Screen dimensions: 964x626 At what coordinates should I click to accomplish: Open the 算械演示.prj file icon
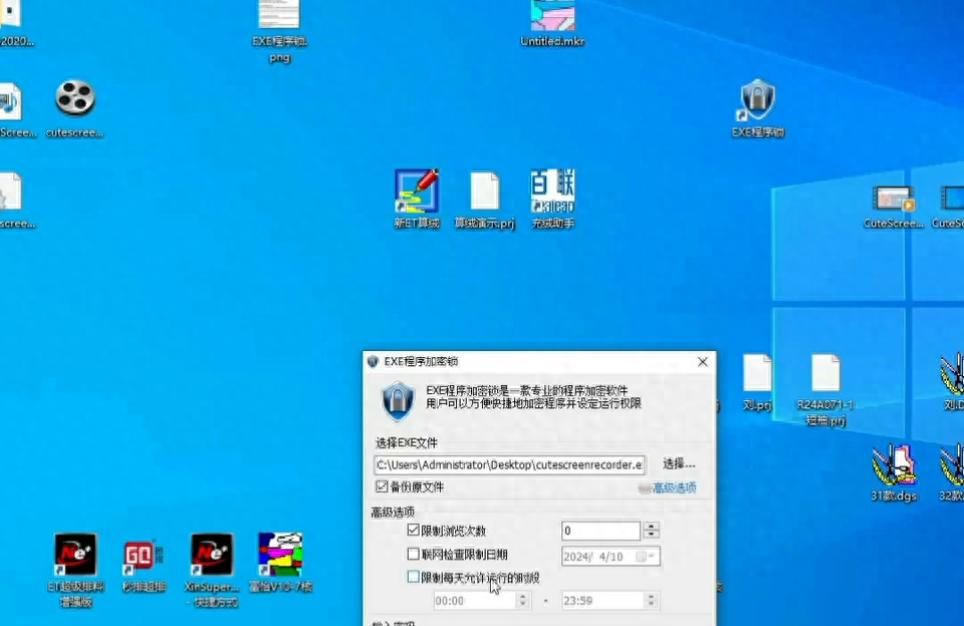(x=484, y=191)
